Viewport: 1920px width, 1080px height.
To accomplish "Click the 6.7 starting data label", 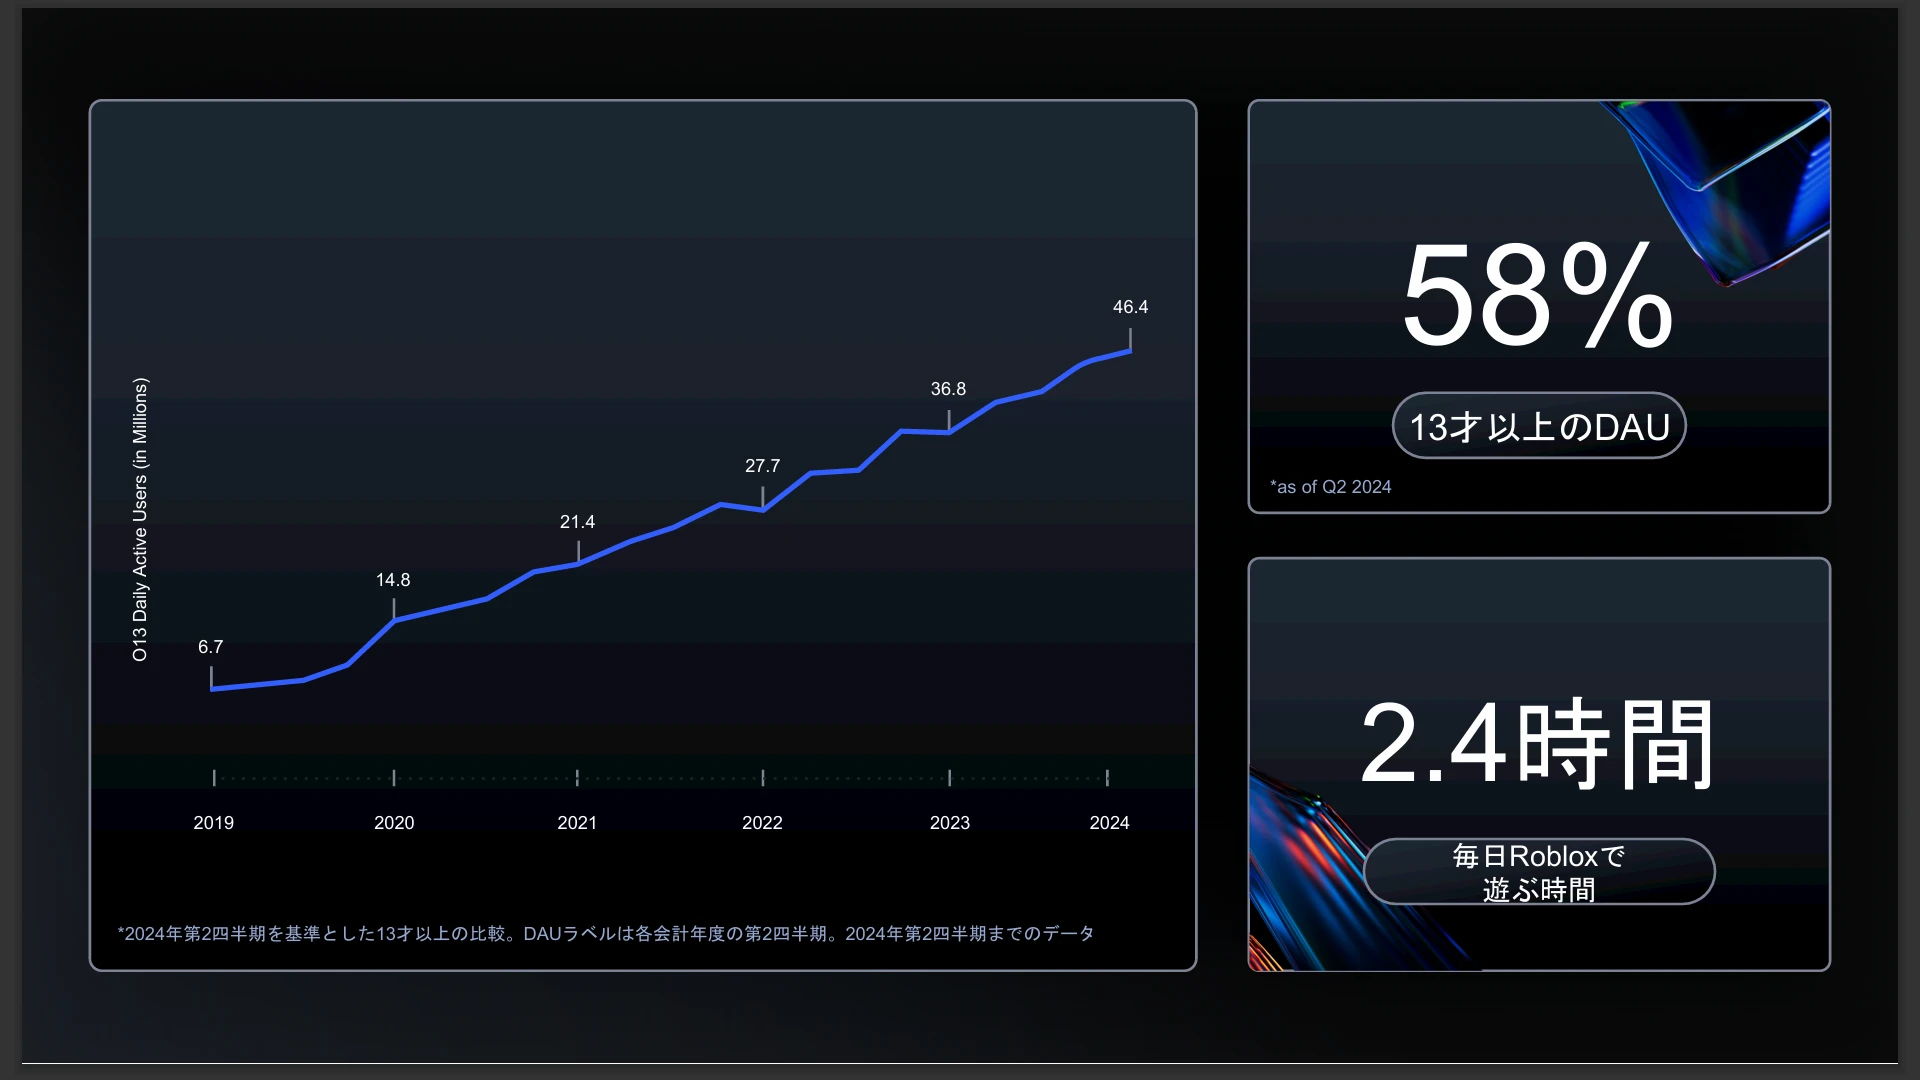I will pos(210,647).
